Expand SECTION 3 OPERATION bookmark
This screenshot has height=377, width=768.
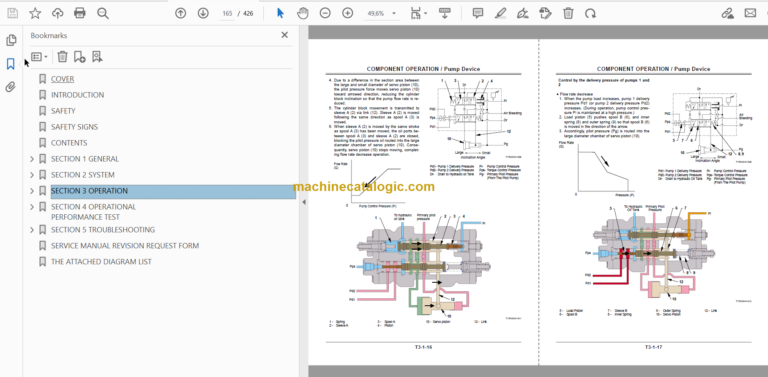click(x=32, y=191)
